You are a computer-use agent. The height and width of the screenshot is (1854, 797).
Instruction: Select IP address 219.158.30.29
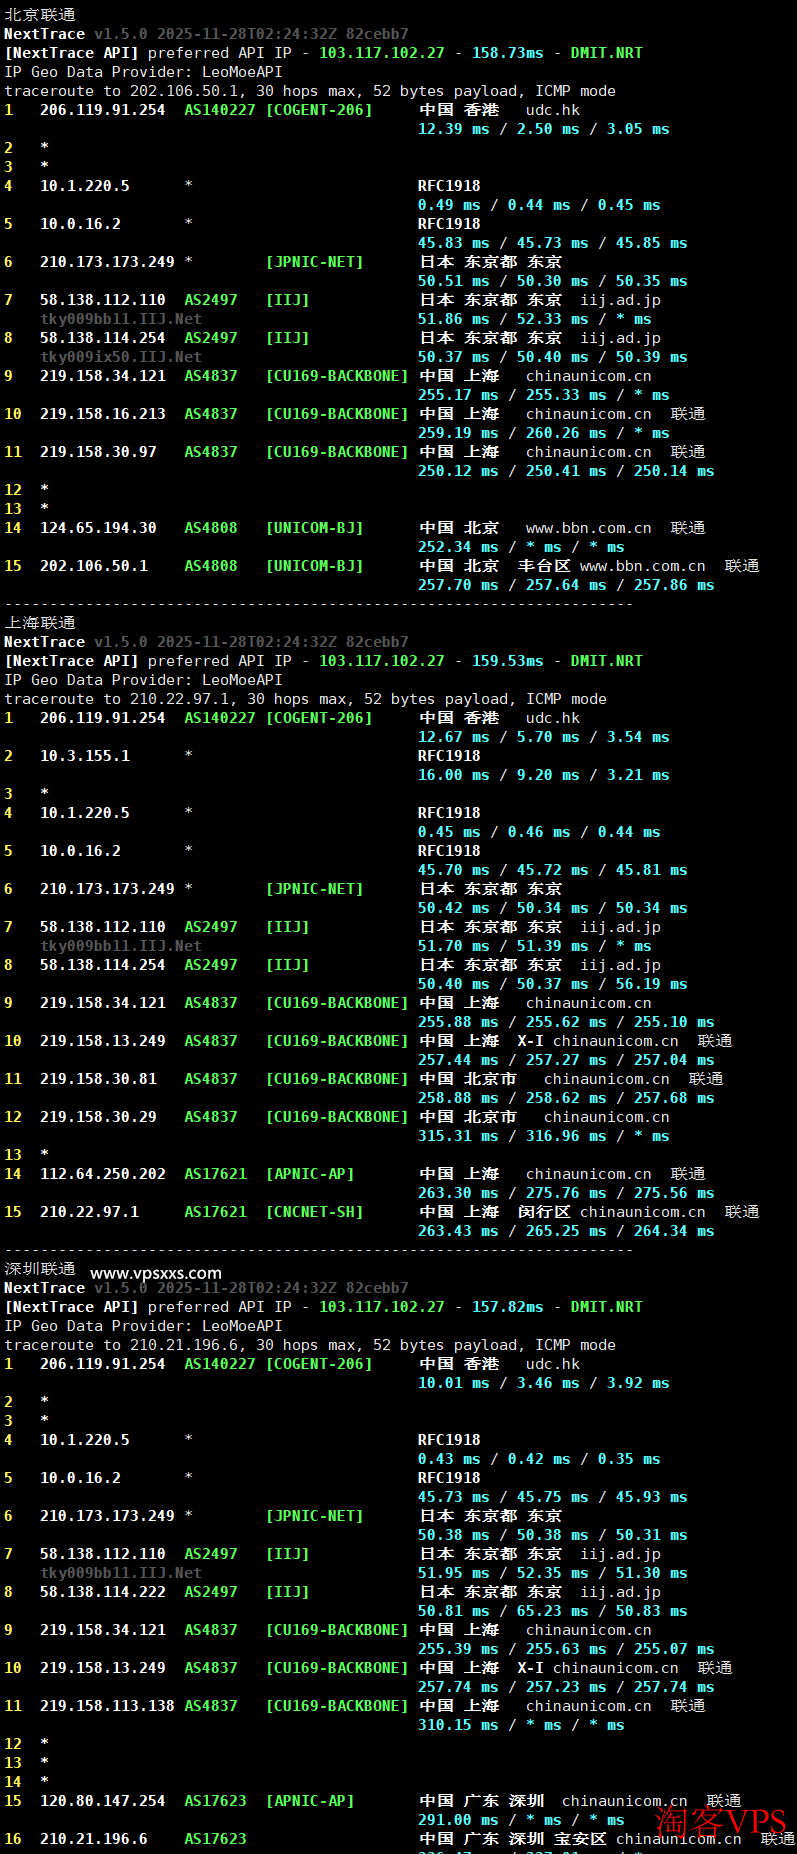tap(98, 1117)
